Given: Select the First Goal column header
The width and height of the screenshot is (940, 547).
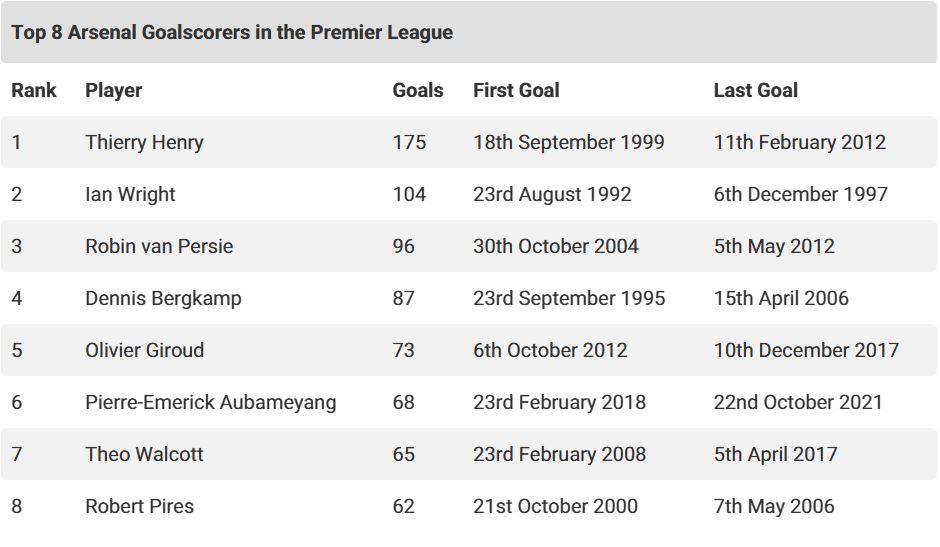Looking at the screenshot, I should (516, 90).
